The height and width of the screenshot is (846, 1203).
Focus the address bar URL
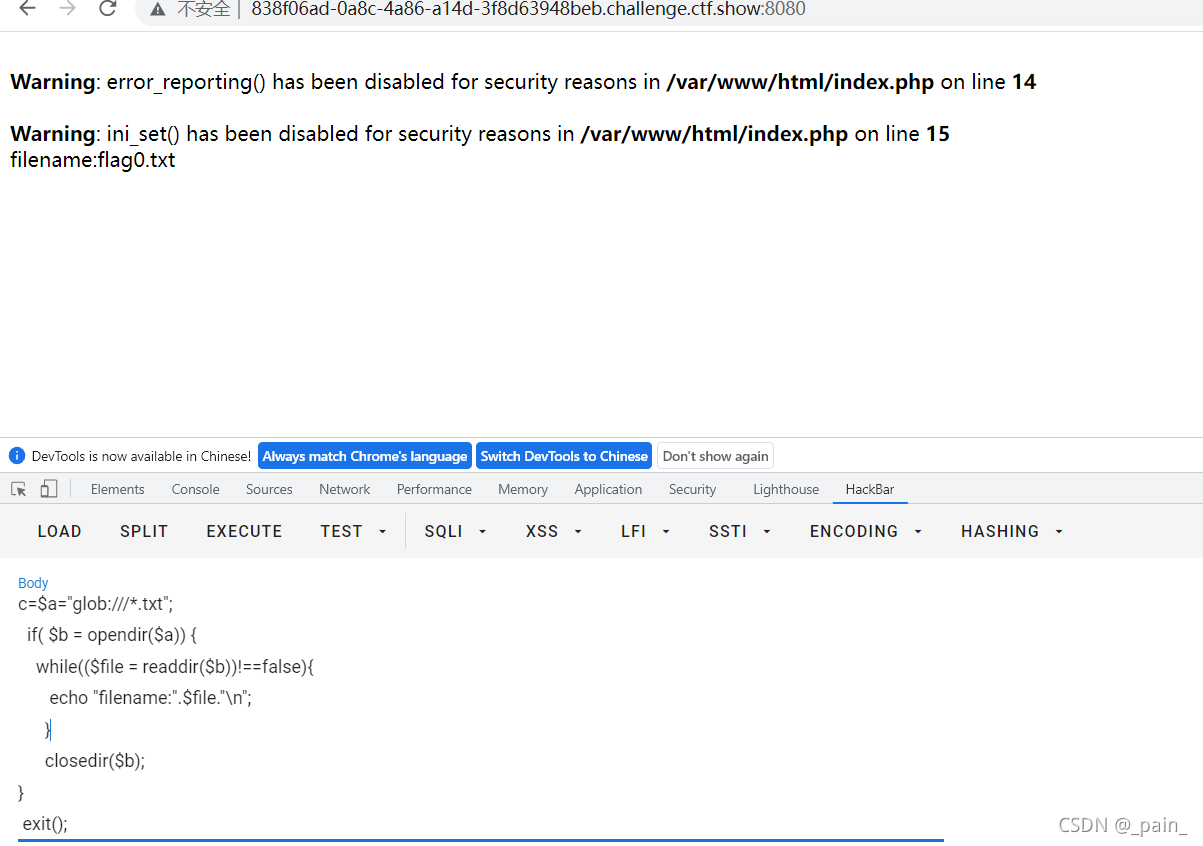coord(528,9)
